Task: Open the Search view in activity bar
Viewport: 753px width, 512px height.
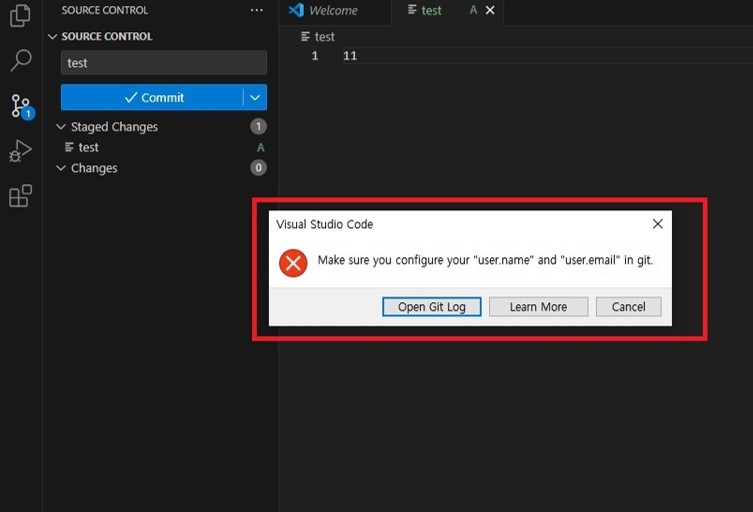Action: click(x=21, y=61)
